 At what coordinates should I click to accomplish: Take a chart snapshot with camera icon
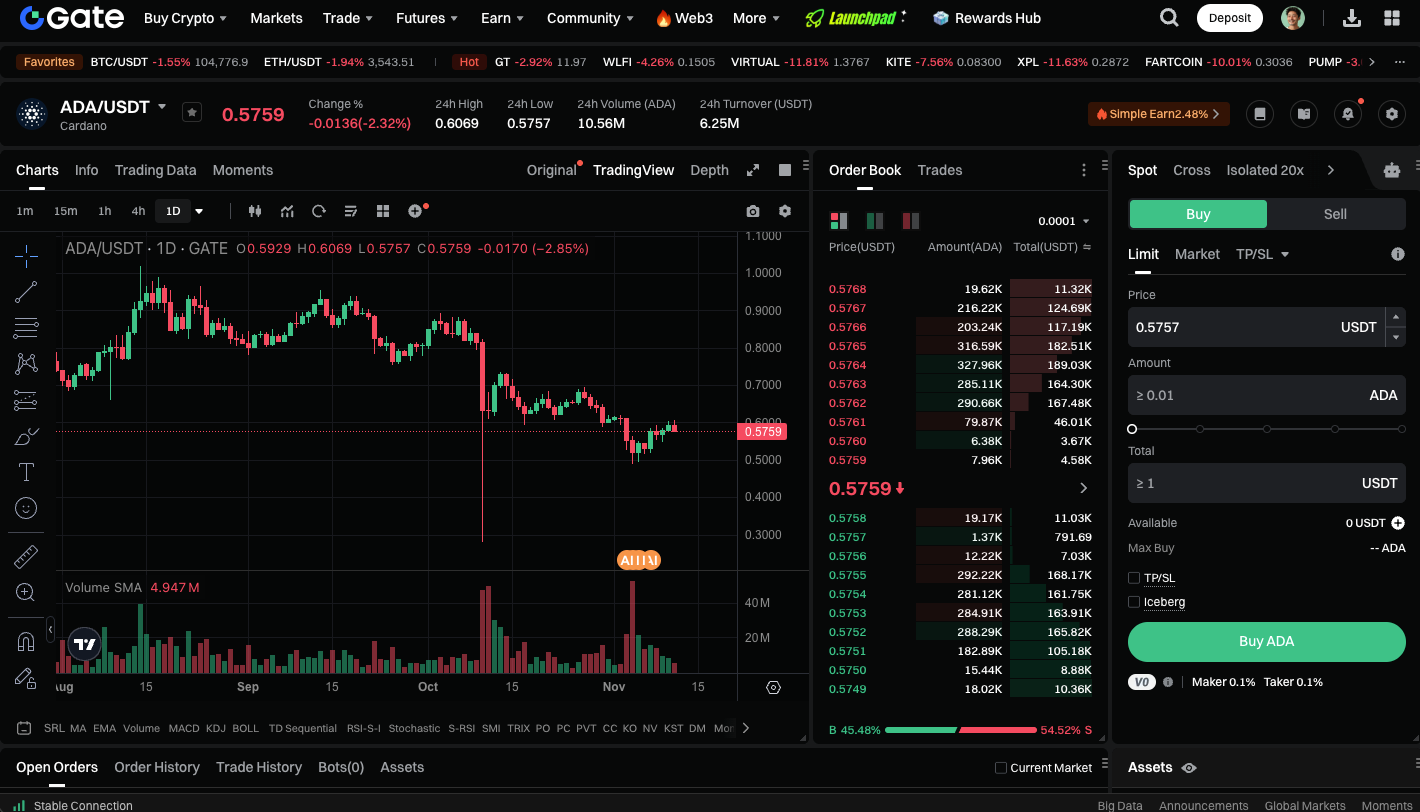coord(753,211)
